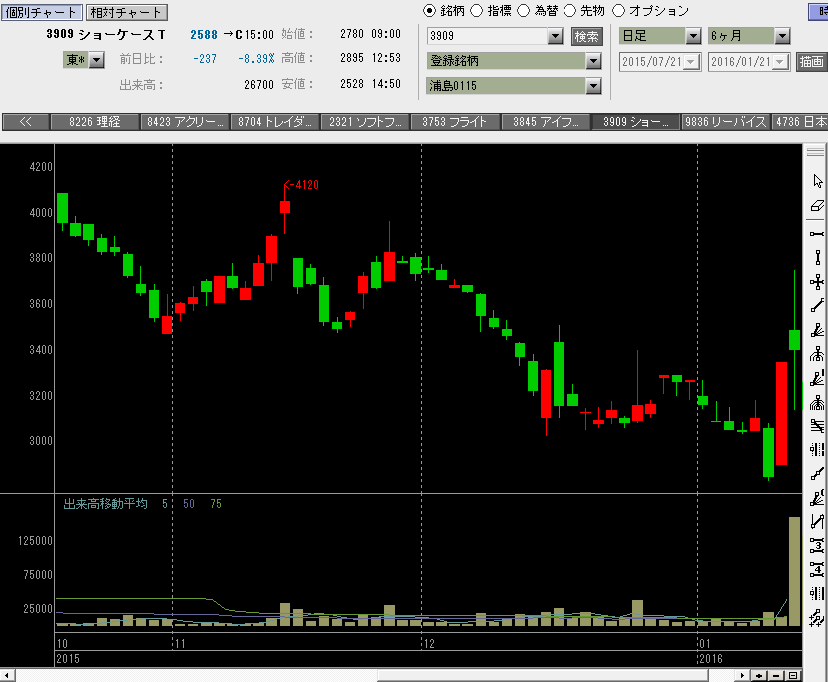The height and width of the screenshot is (682, 828).
Task: Click the scroll right arrow
Action: coord(742,675)
